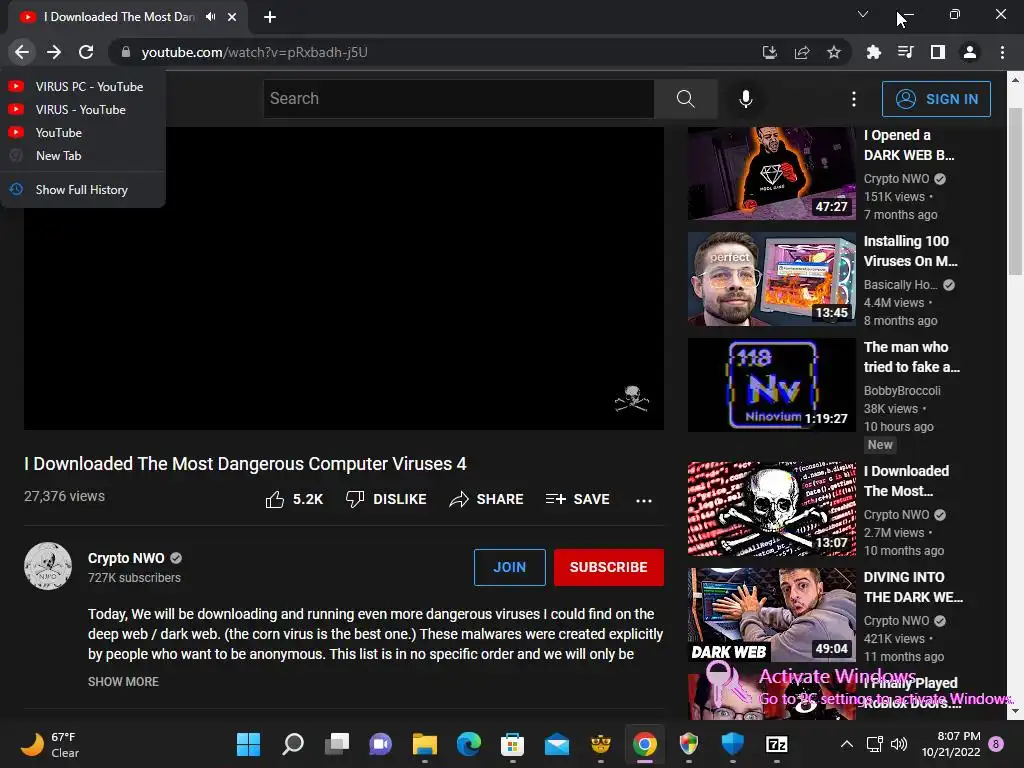
Task: Open the 7-Zip taskbar icon
Action: 776,744
